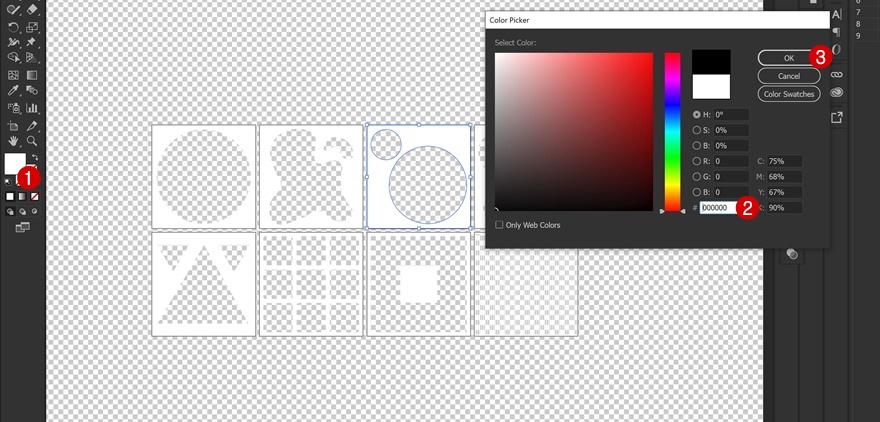This screenshot has height=422, width=880.
Task: Click the rainbow hue spectrum slider
Action: (672, 132)
